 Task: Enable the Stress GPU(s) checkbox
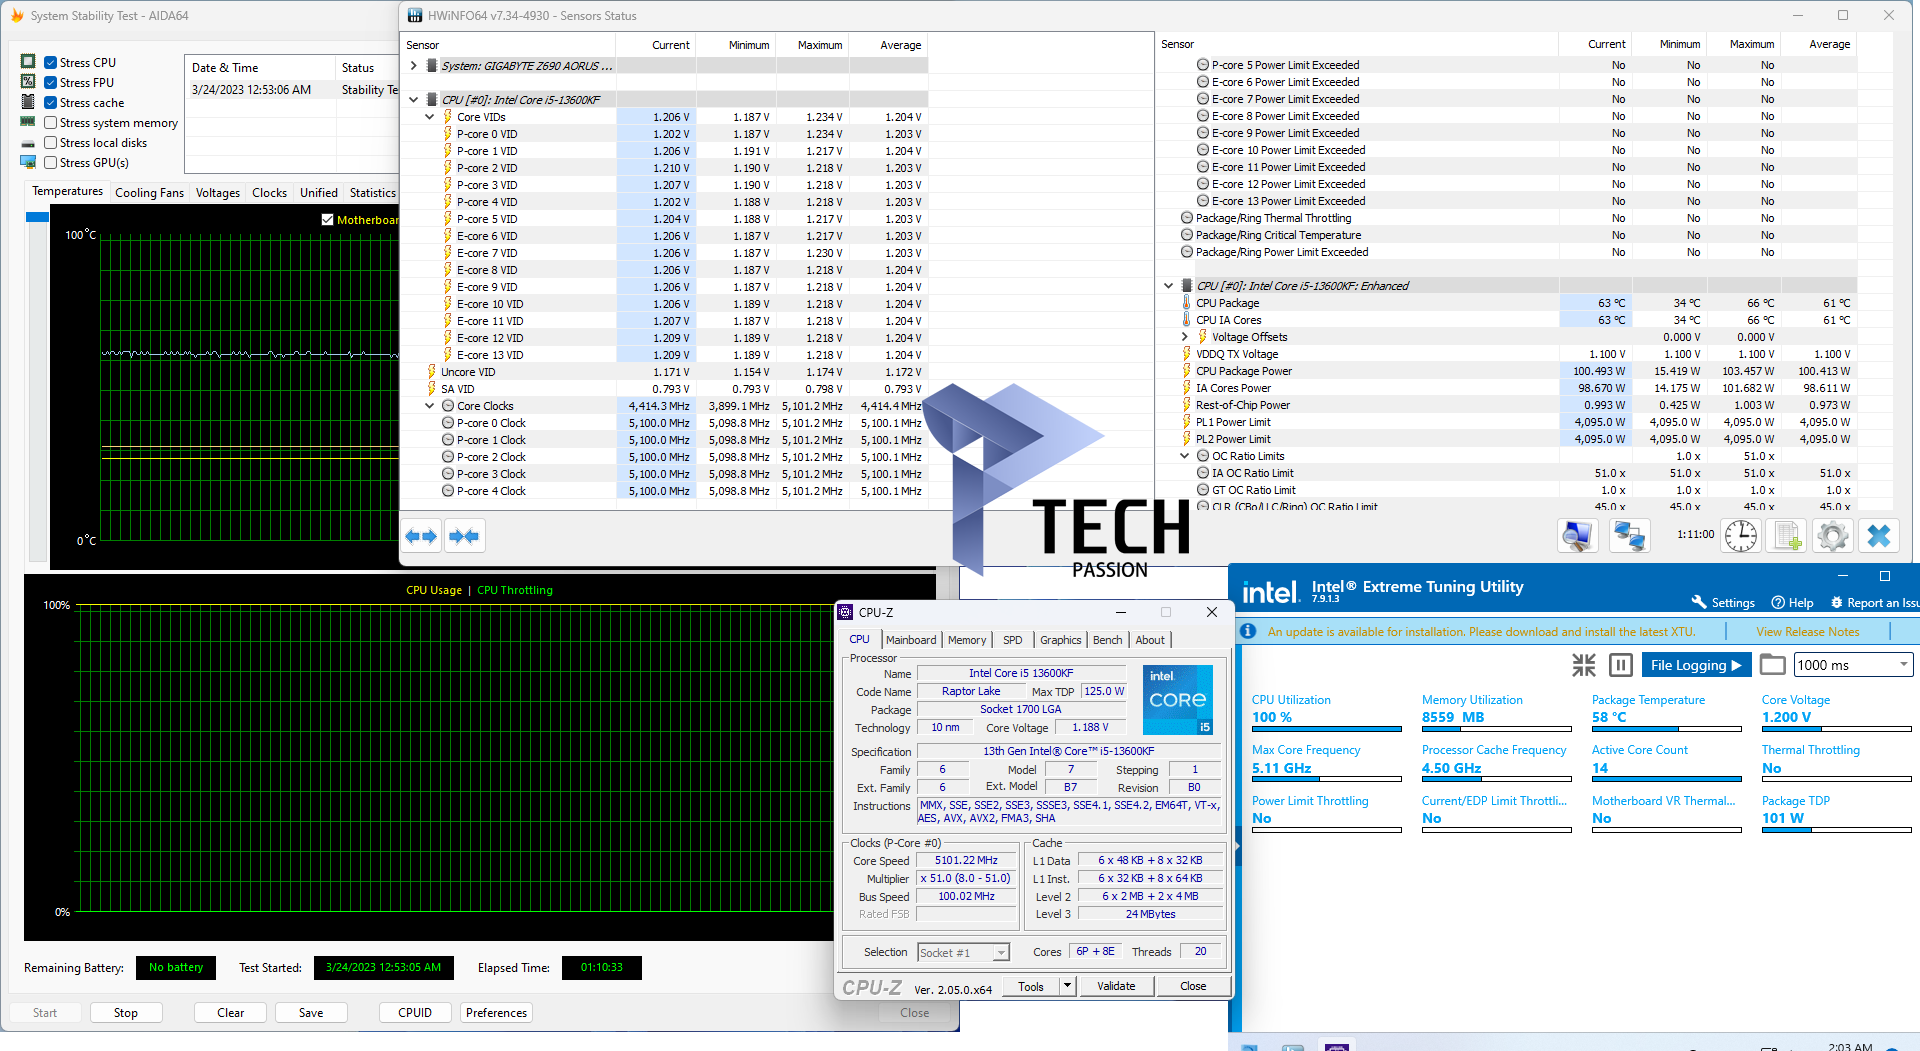coord(50,163)
